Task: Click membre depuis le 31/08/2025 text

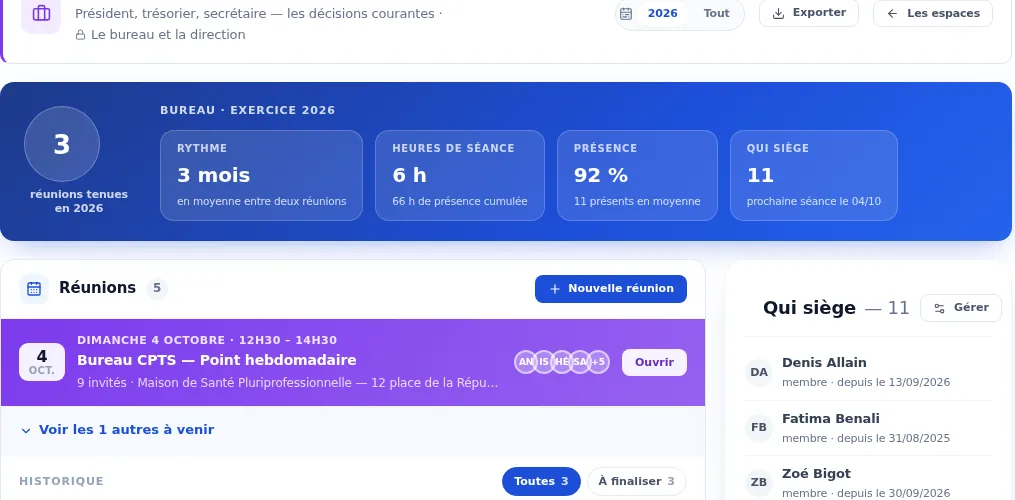Action: (x=866, y=438)
